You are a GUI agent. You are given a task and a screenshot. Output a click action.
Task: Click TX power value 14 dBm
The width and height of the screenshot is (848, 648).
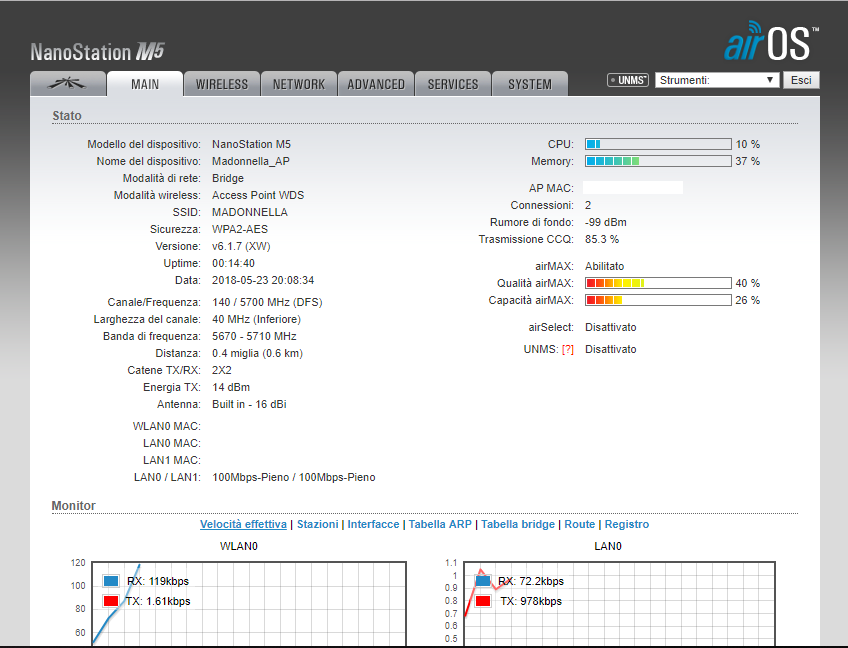click(231, 387)
